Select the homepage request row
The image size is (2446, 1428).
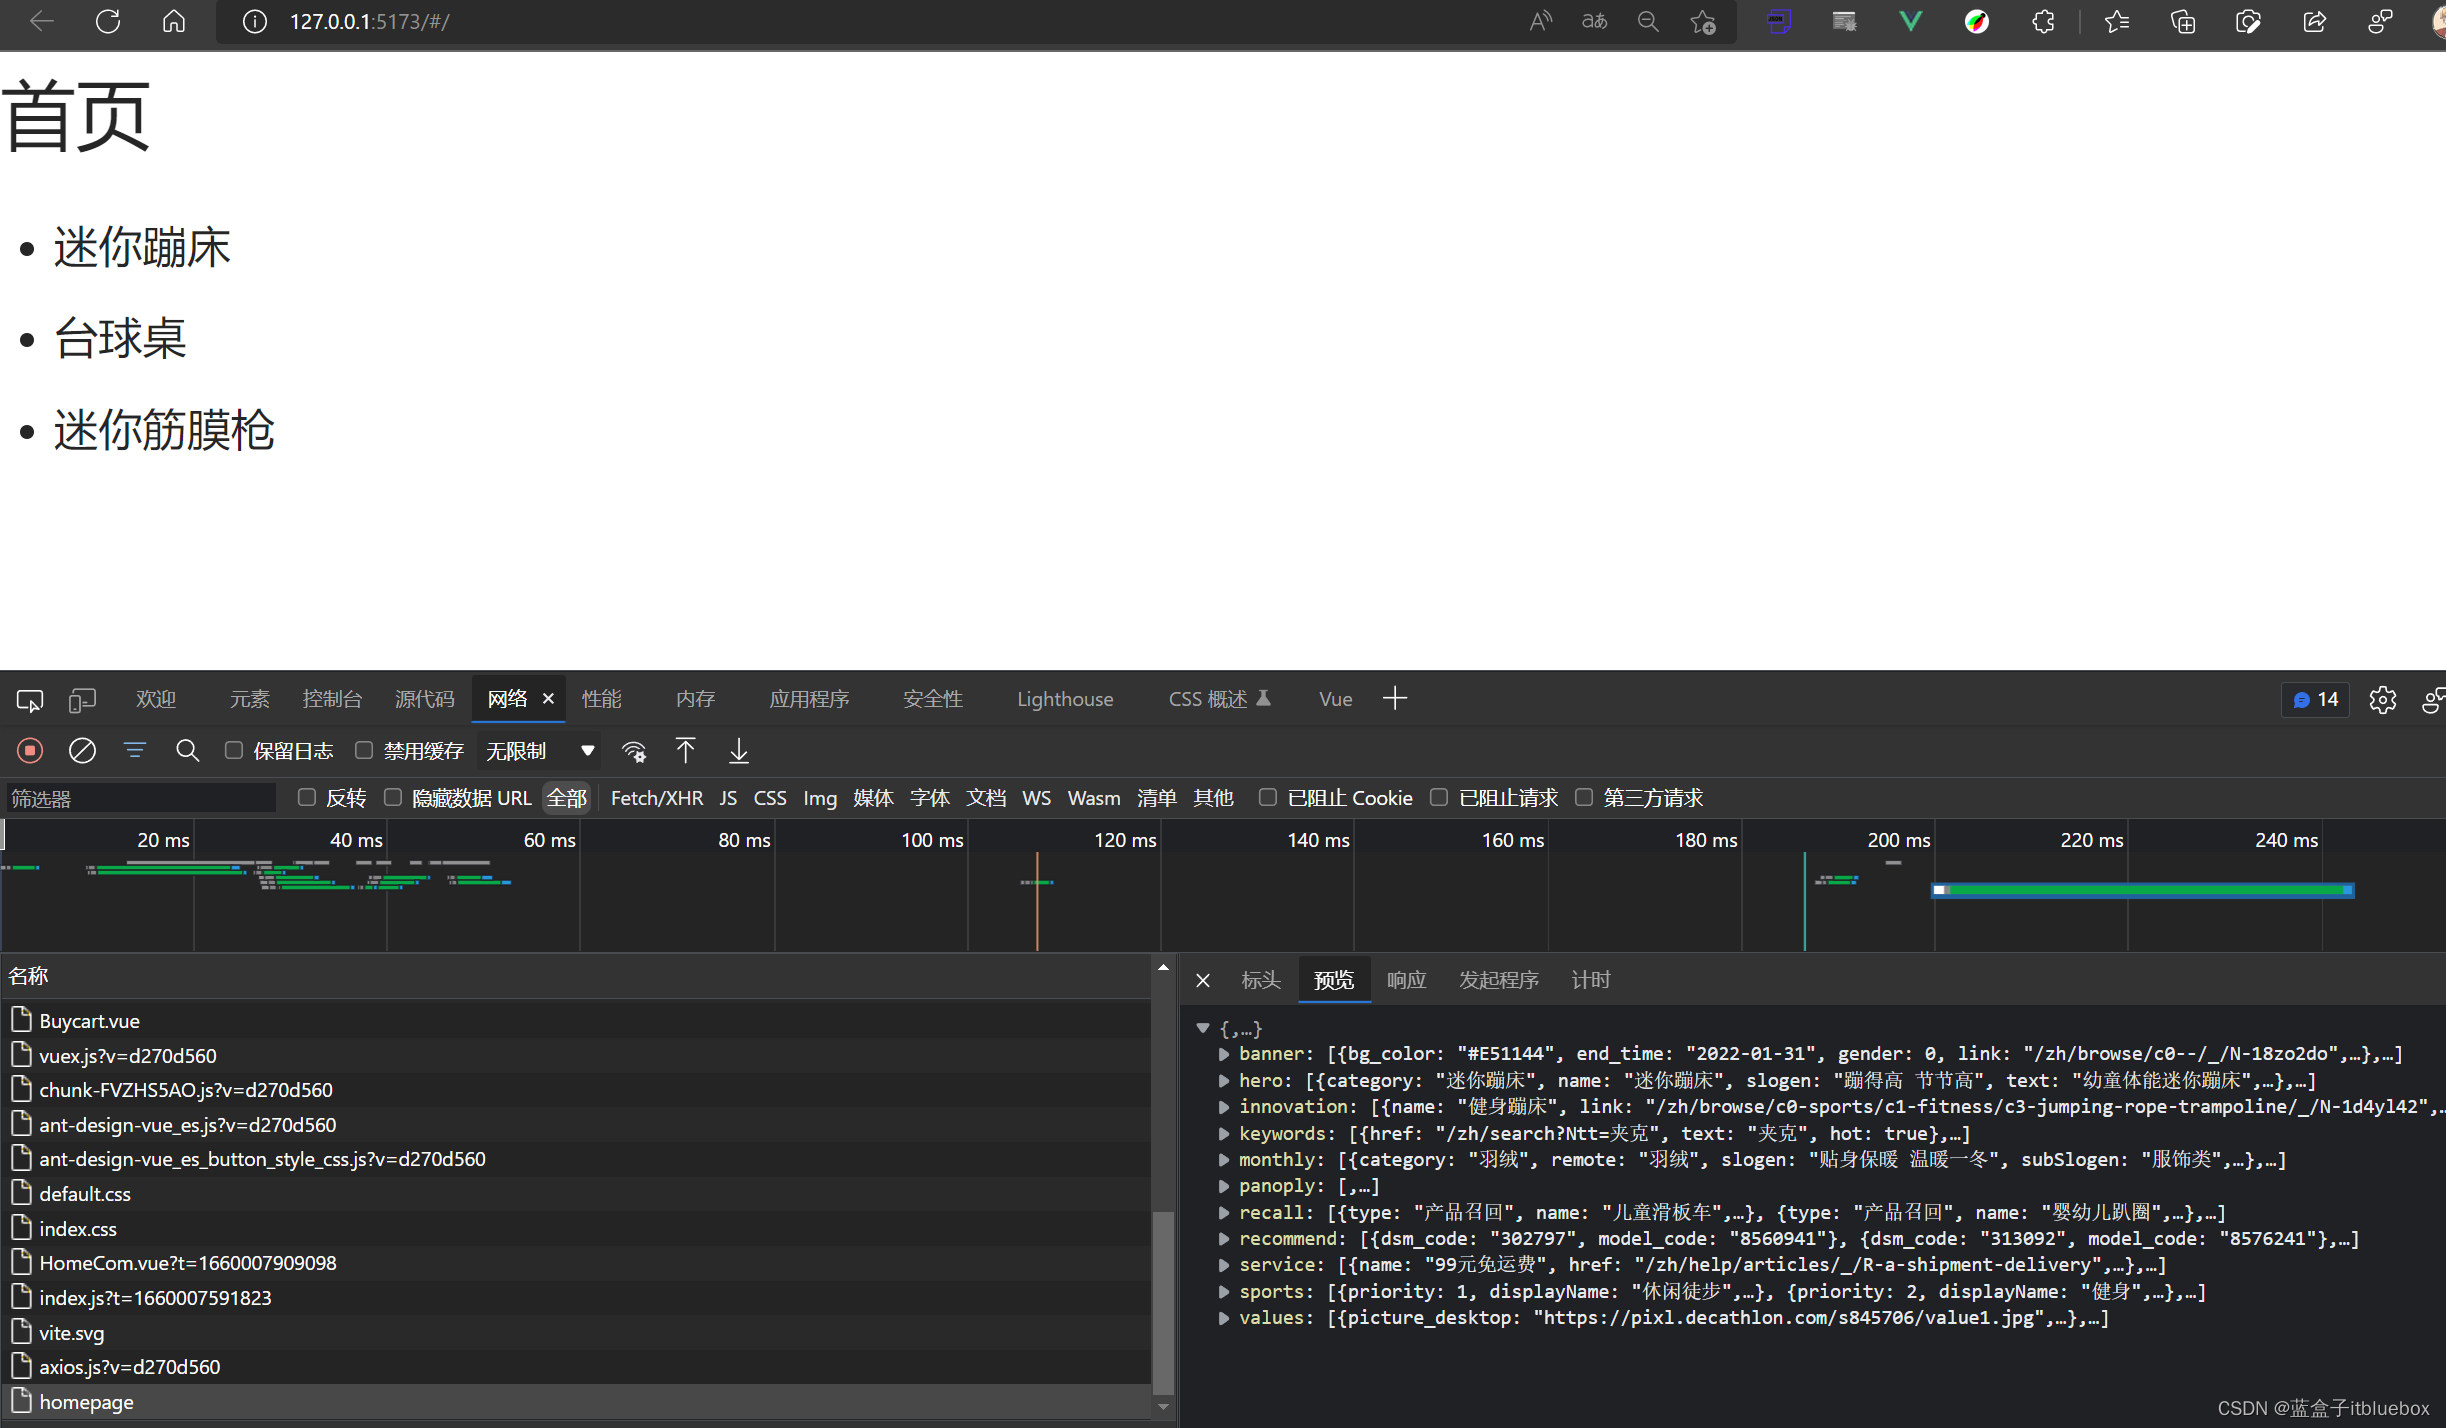click(x=577, y=1402)
